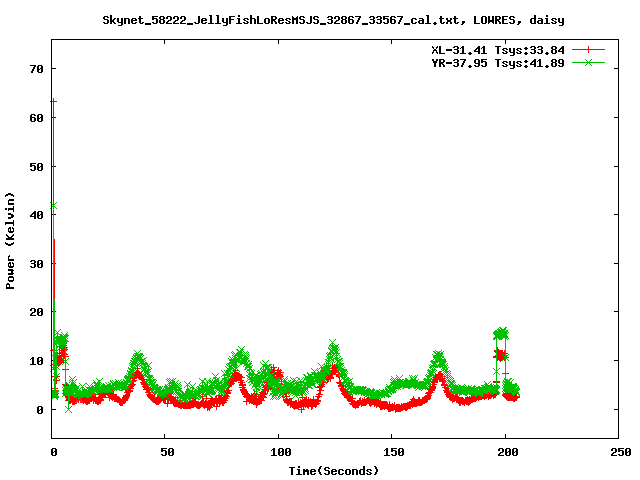Click the red line sample in legend
The height and width of the screenshot is (480, 640).
tap(588, 50)
